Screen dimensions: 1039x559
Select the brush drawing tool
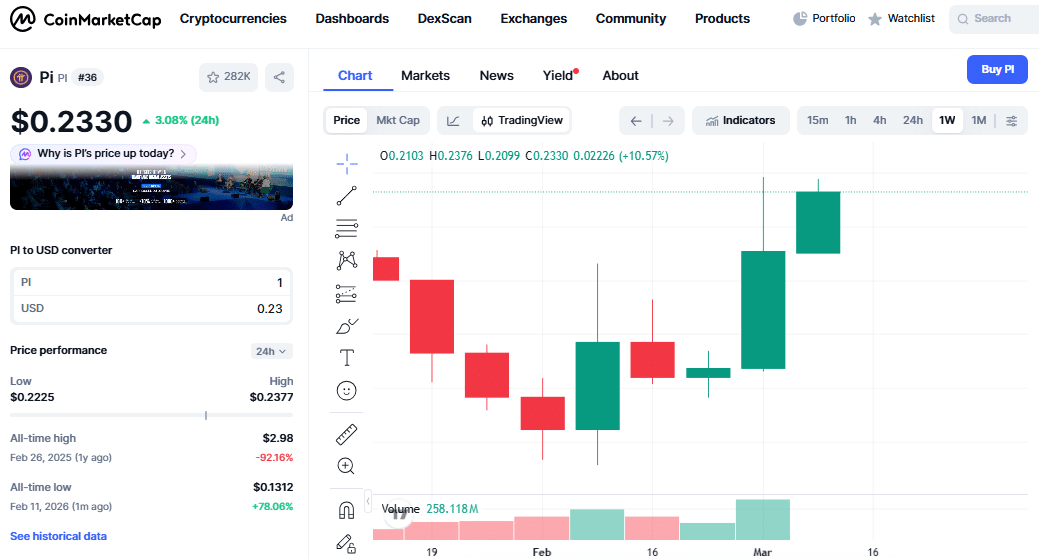[x=347, y=326]
